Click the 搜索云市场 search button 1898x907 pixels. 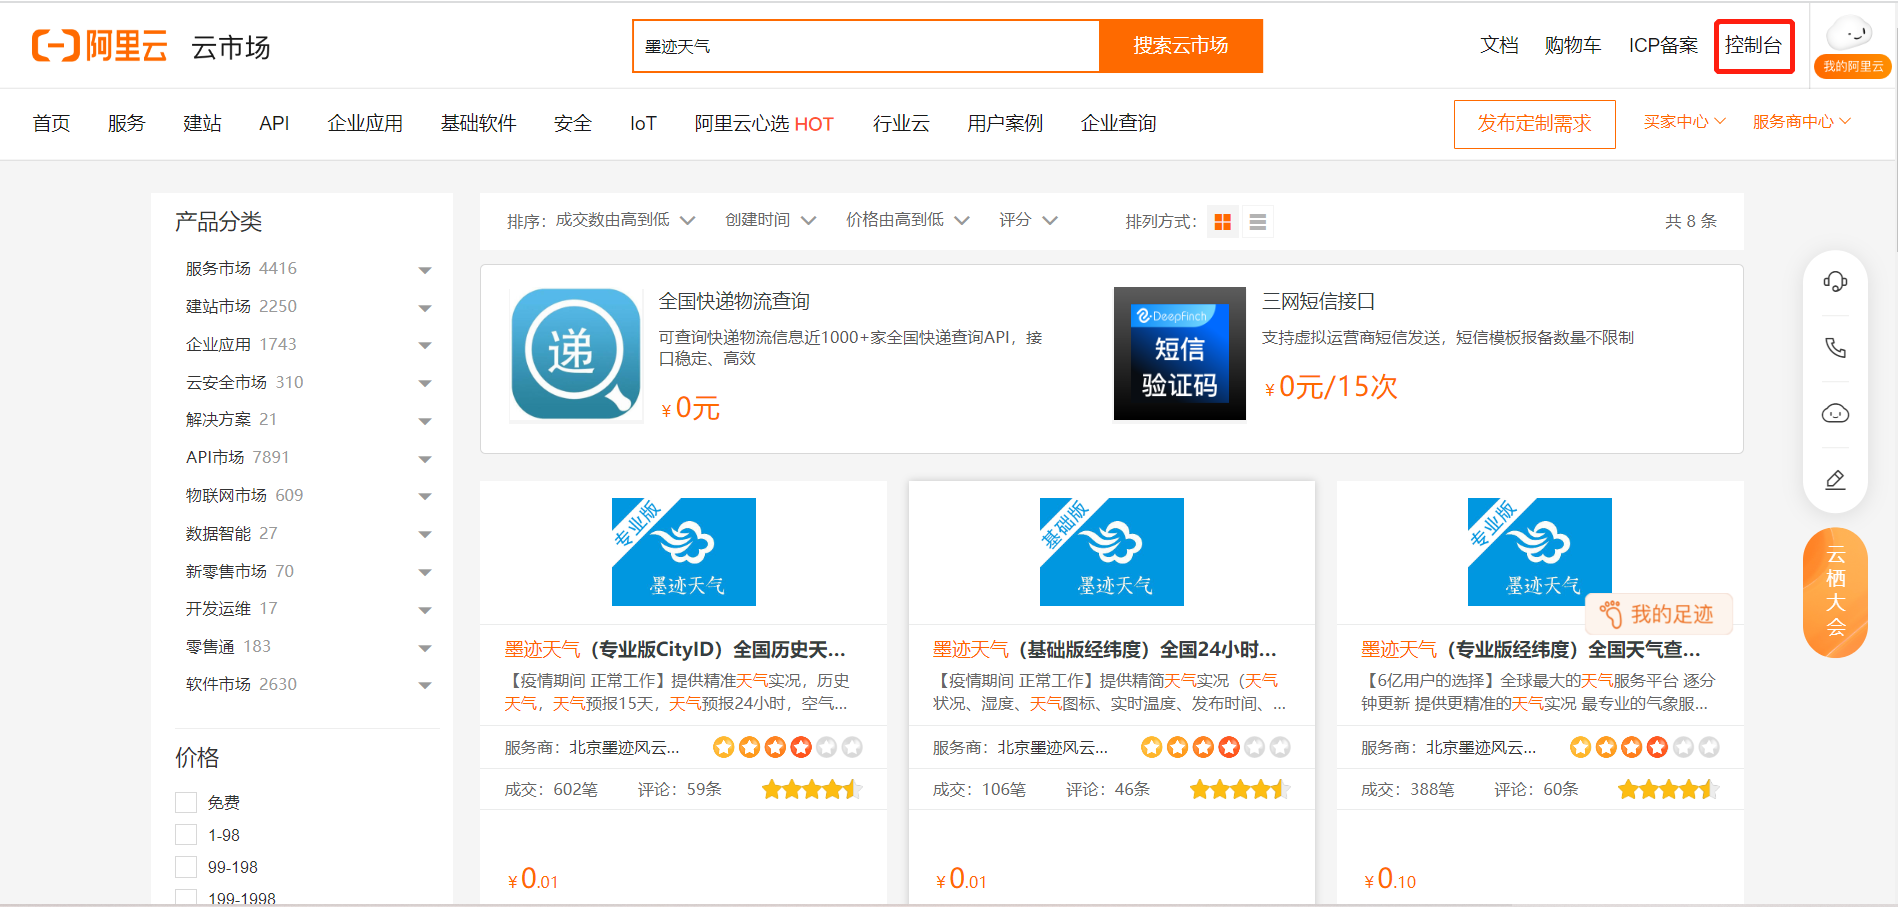(x=1181, y=46)
